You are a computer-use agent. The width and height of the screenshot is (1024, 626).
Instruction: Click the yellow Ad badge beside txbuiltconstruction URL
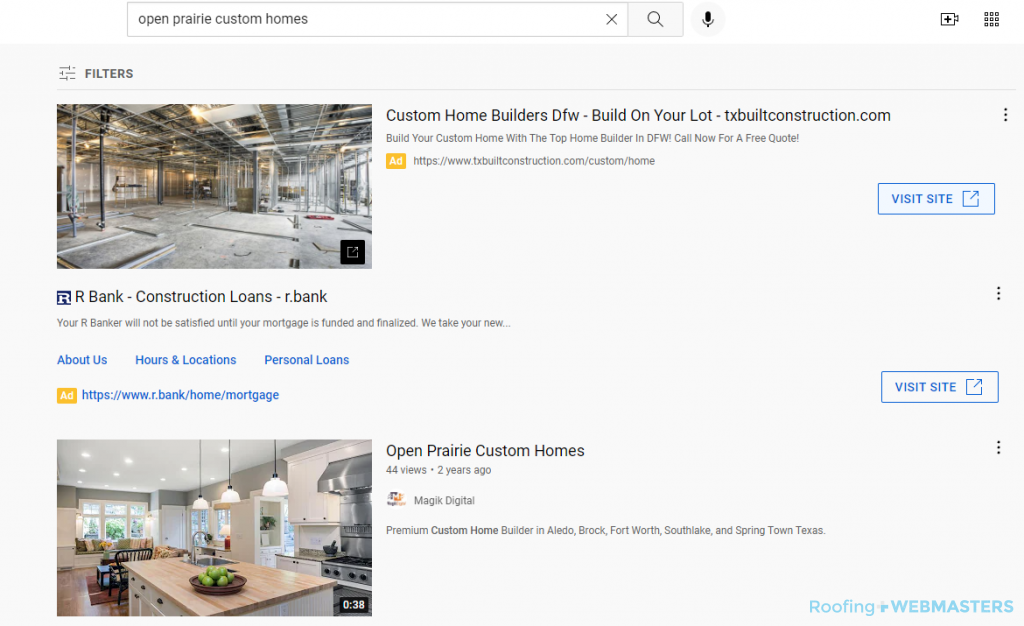coord(396,161)
